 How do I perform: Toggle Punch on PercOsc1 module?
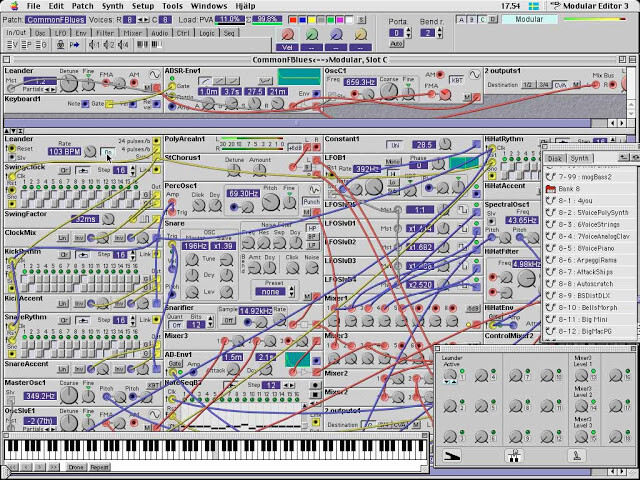pyautogui.click(x=311, y=202)
